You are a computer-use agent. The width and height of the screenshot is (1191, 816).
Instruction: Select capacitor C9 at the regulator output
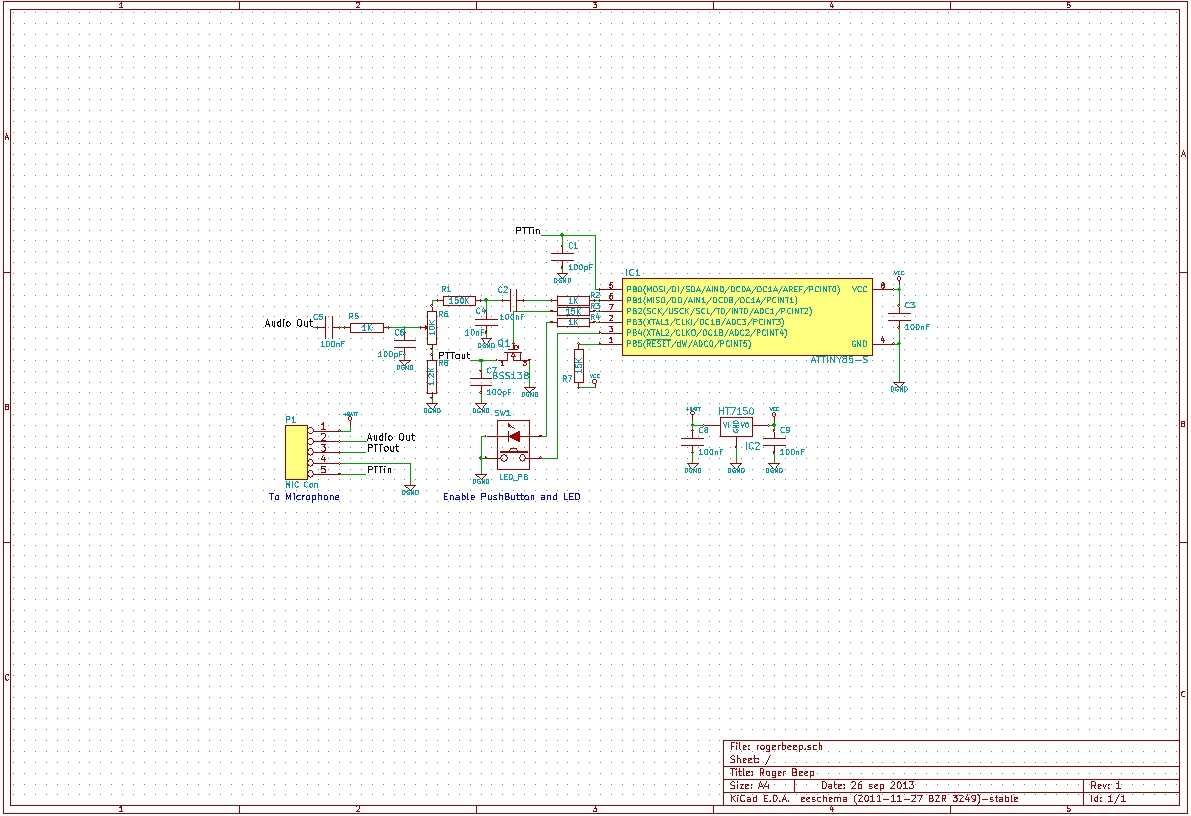coord(775,441)
